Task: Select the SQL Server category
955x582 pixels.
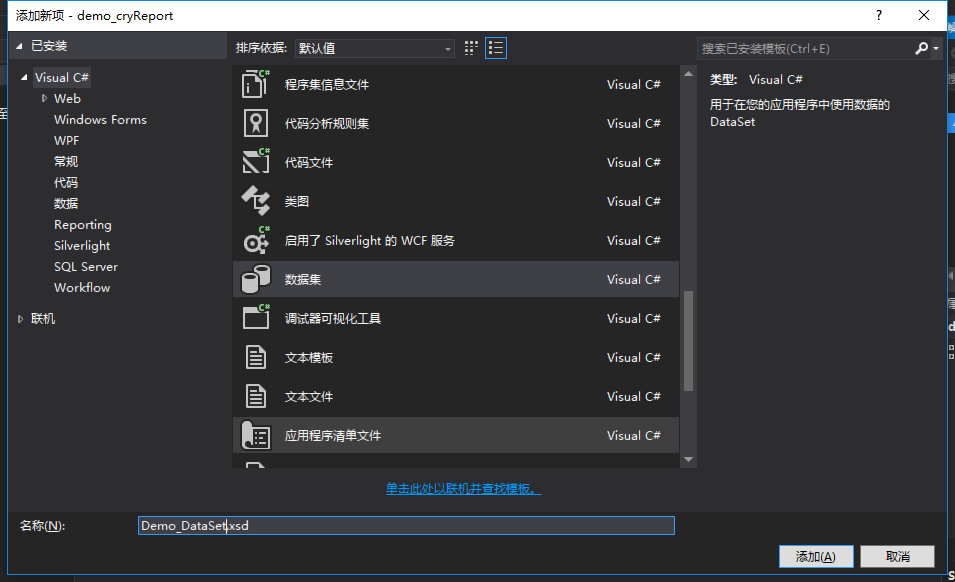Action: [86, 267]
